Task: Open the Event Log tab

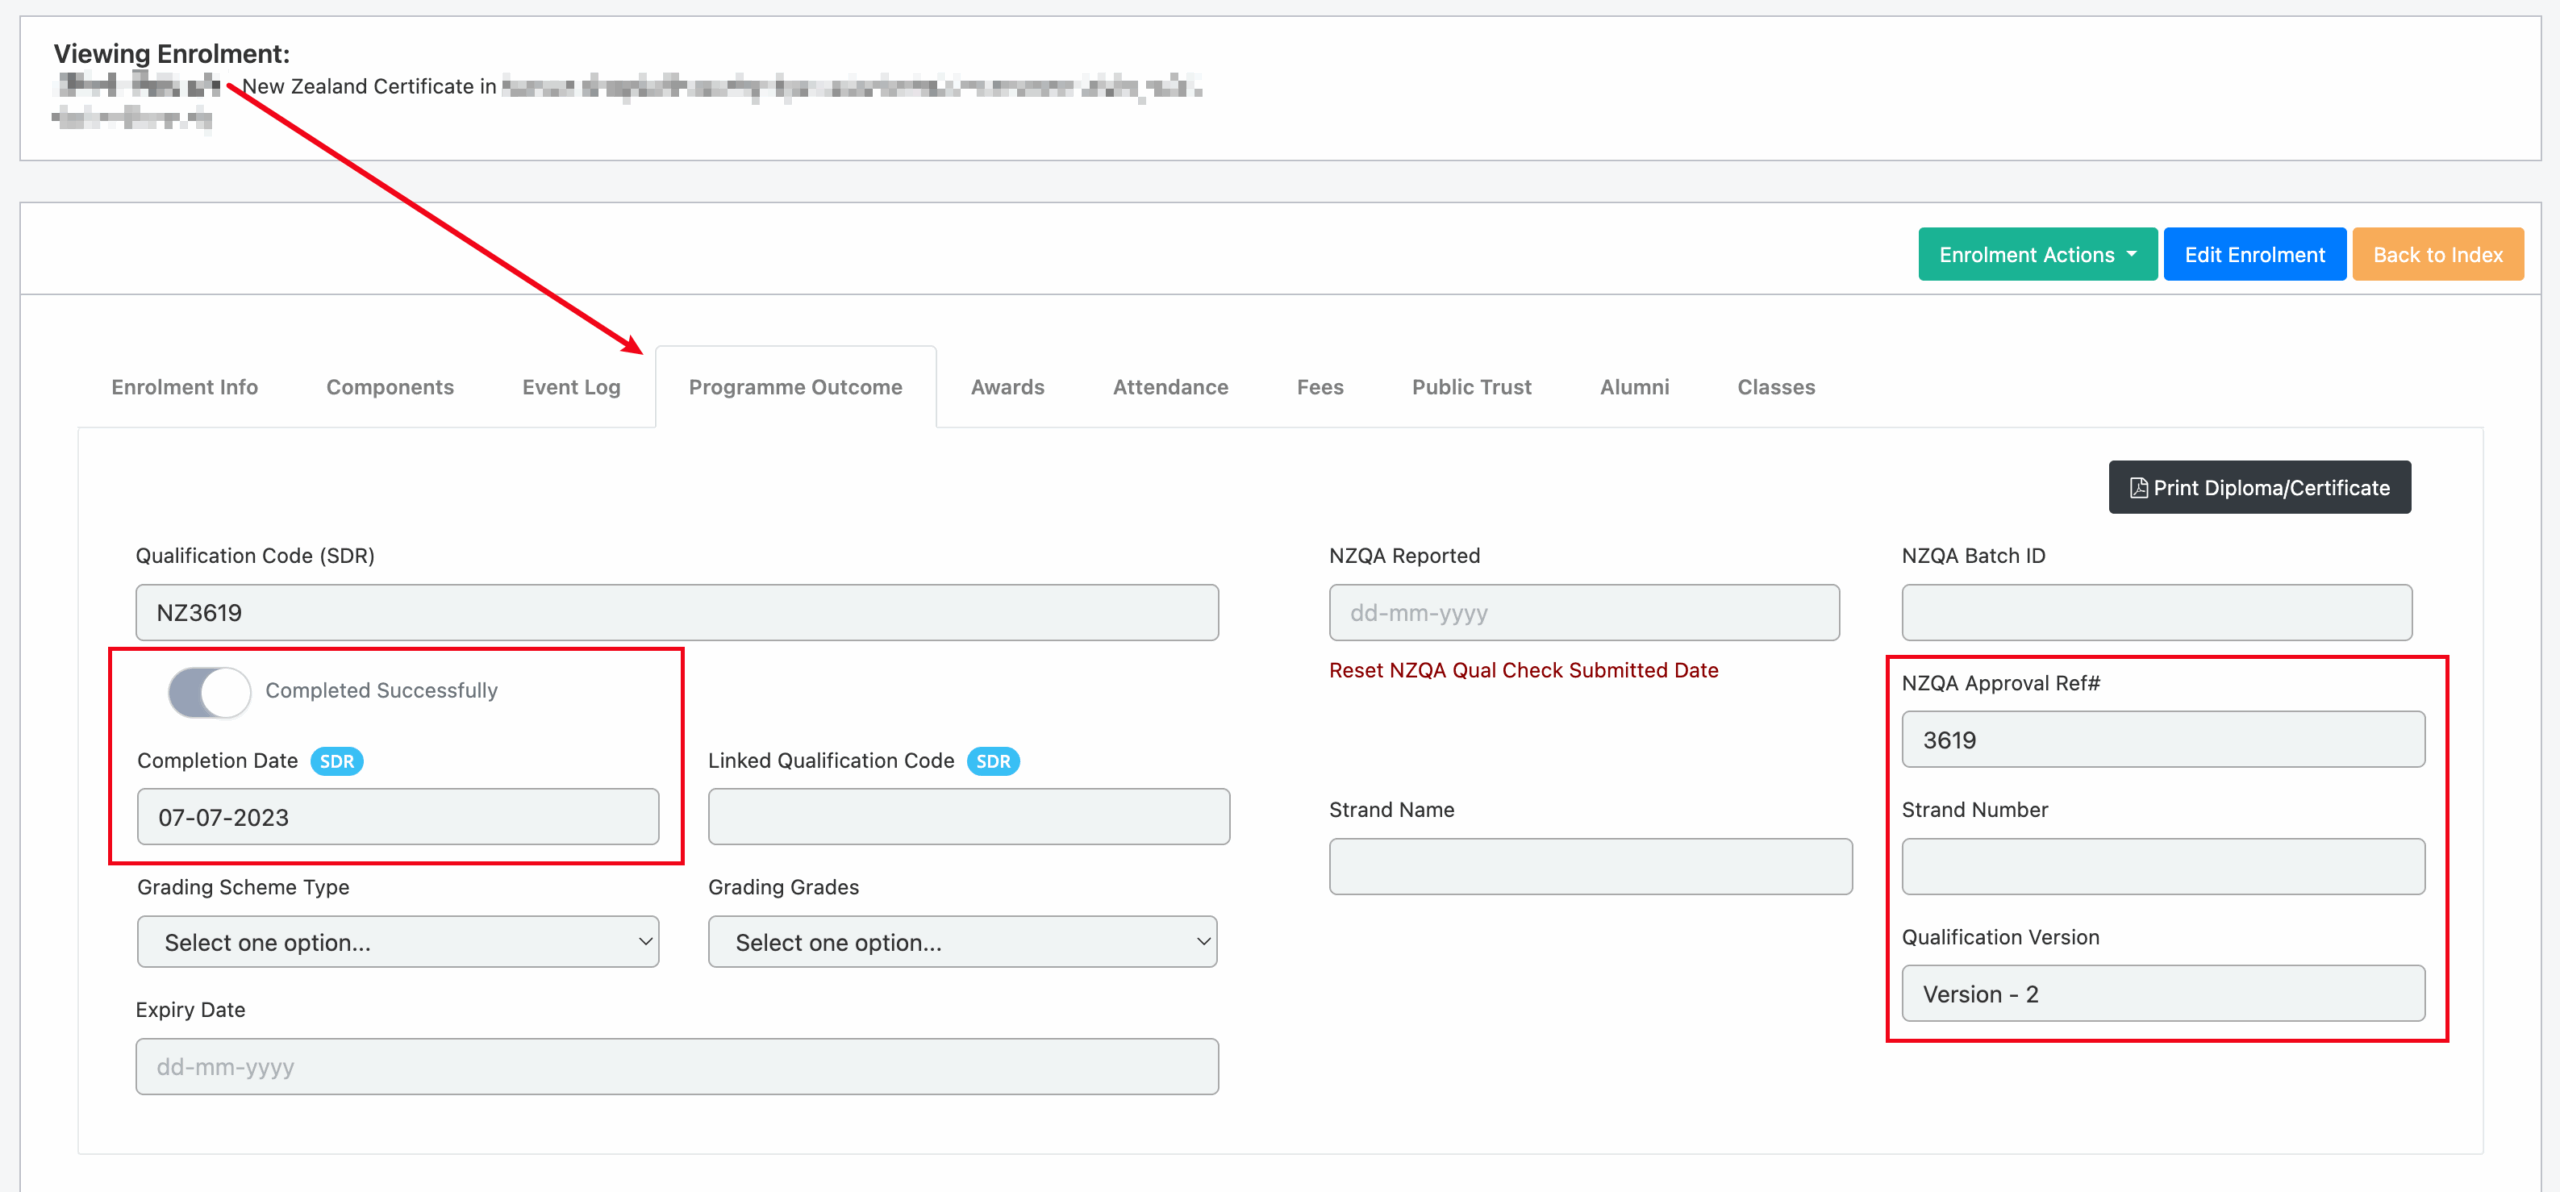Action: [x=571, y=387]
